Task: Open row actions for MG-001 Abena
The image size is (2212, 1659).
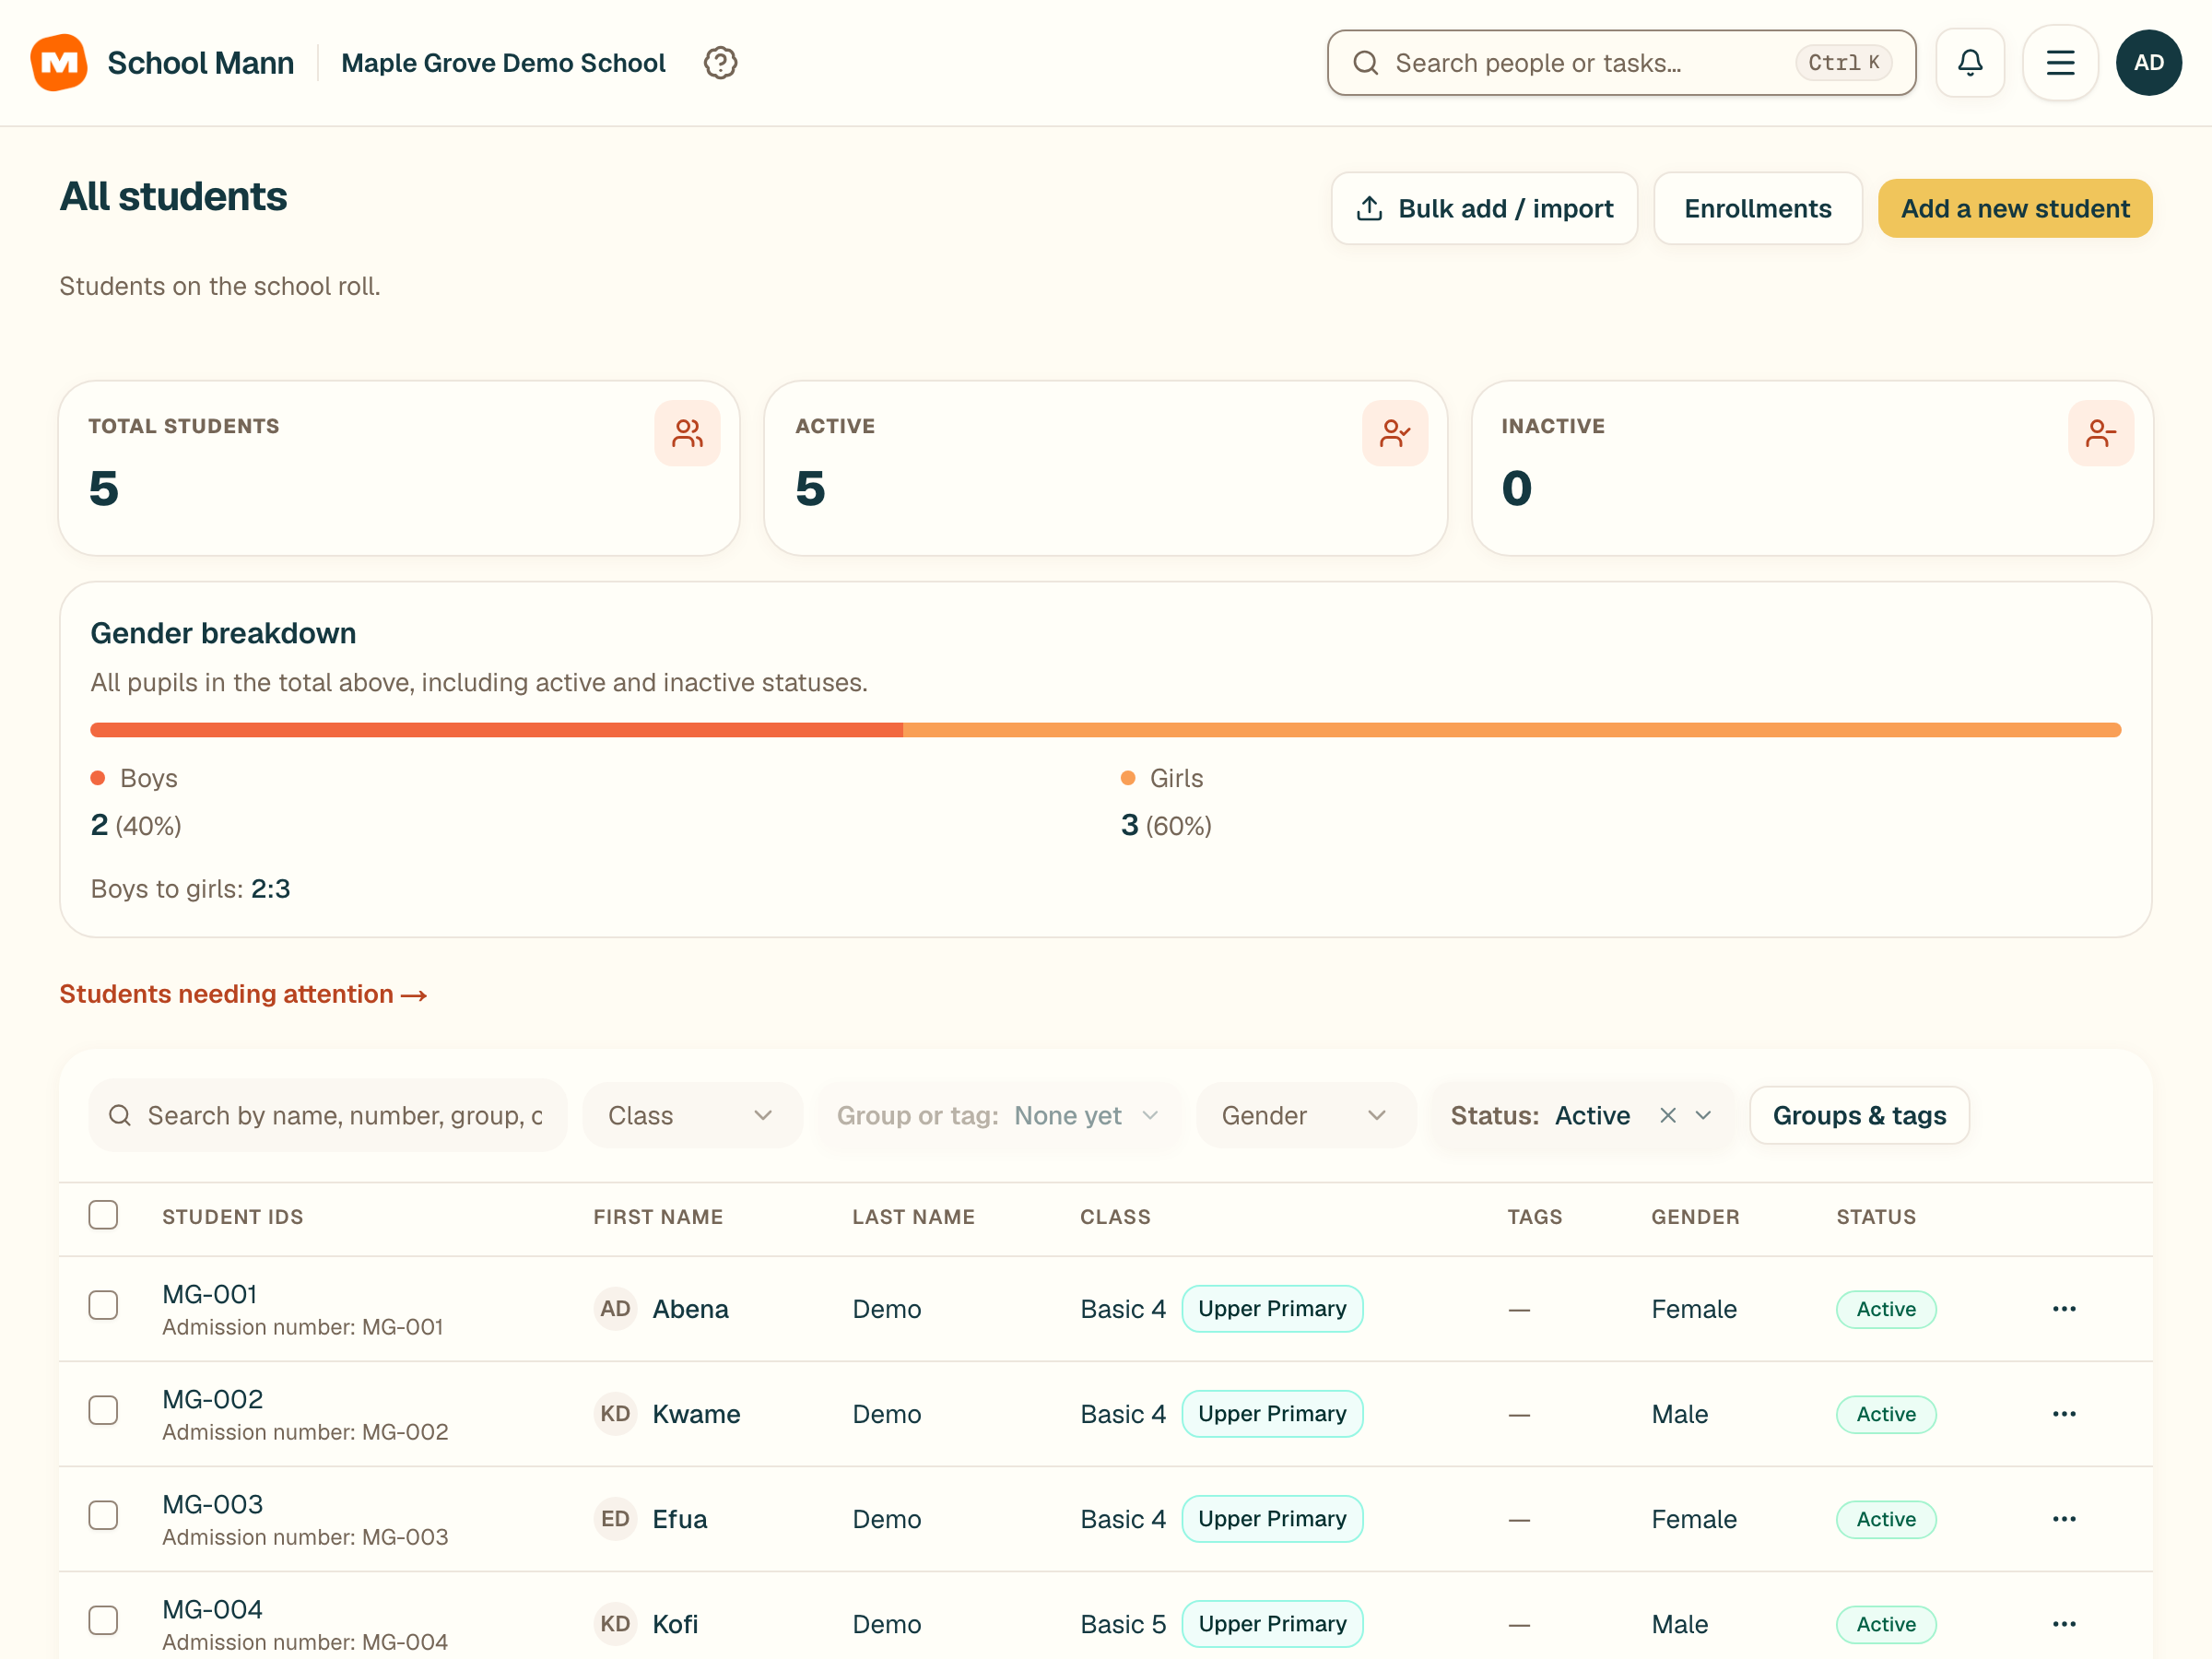Action: tap(2064, 1309)
